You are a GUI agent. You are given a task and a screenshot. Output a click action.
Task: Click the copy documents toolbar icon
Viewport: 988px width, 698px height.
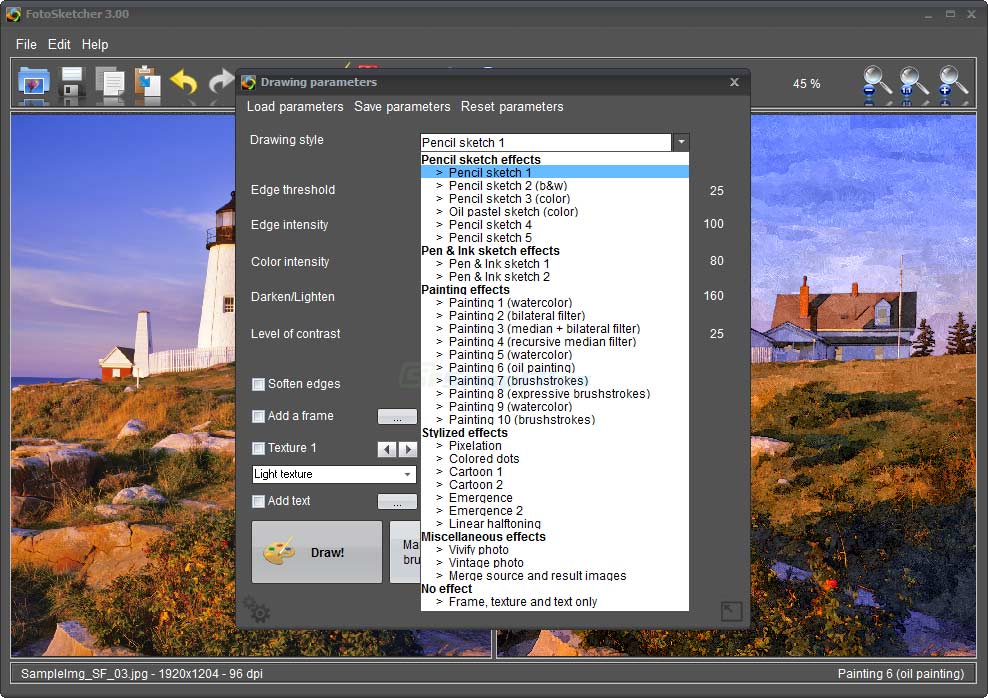point(110,84)
